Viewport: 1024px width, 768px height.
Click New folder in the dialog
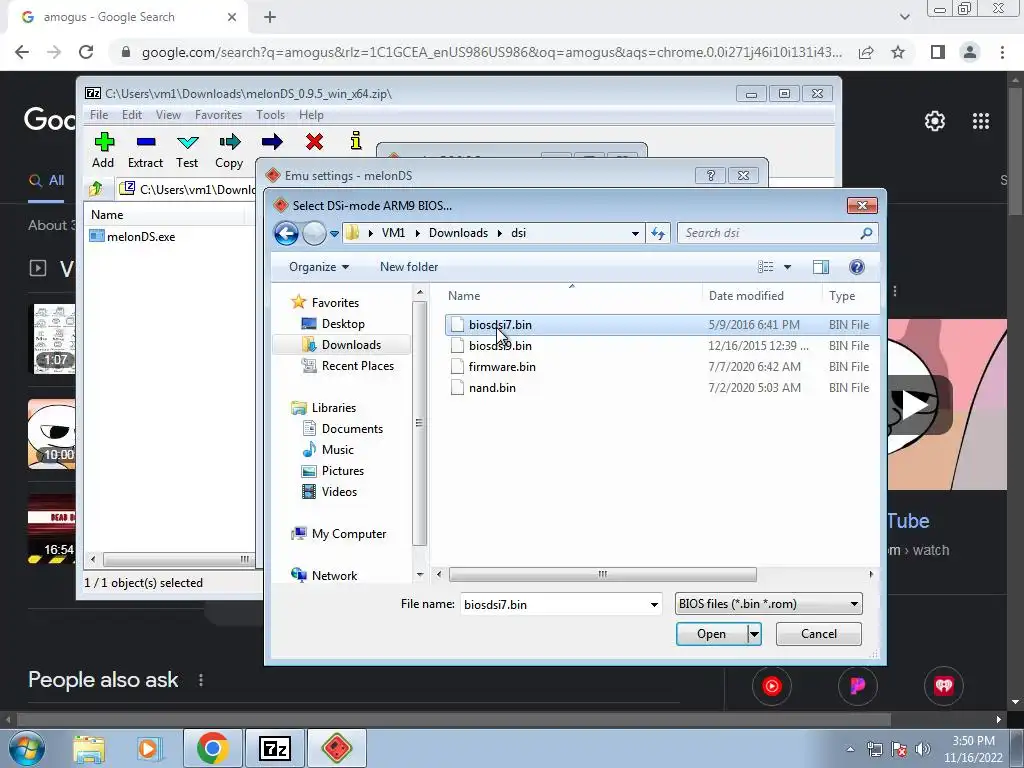(x=409, y=266)
